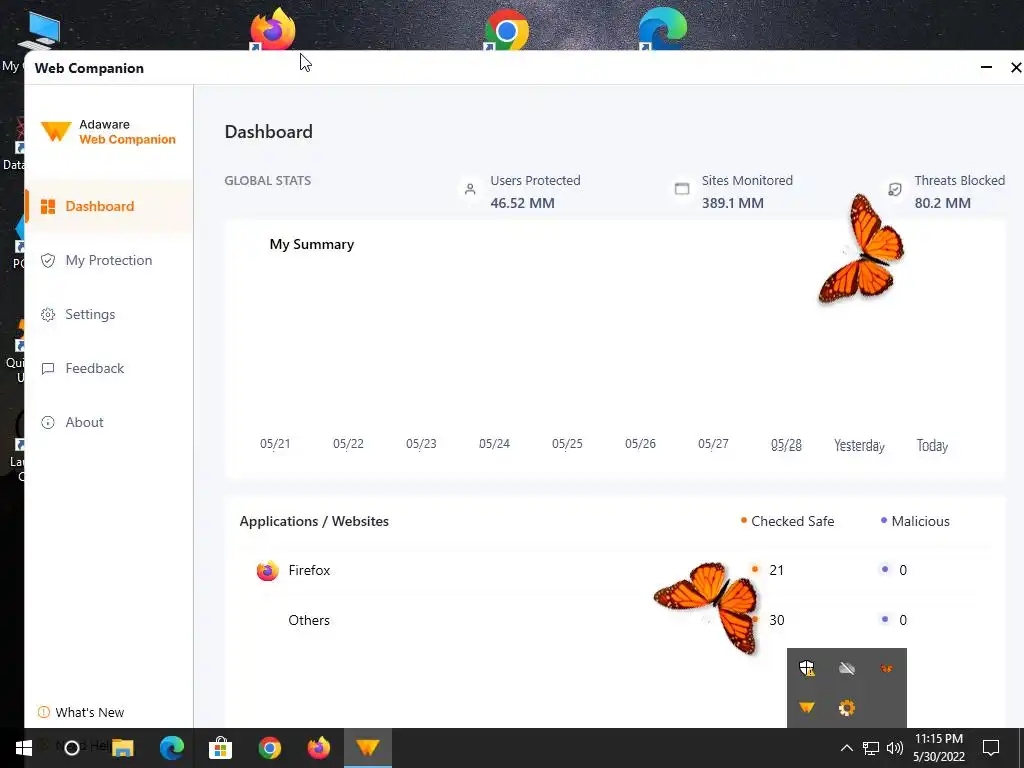Click the butterfly icon in tray popup
Viewport: 1024px width, 768px height.
[x=886, y=668]
